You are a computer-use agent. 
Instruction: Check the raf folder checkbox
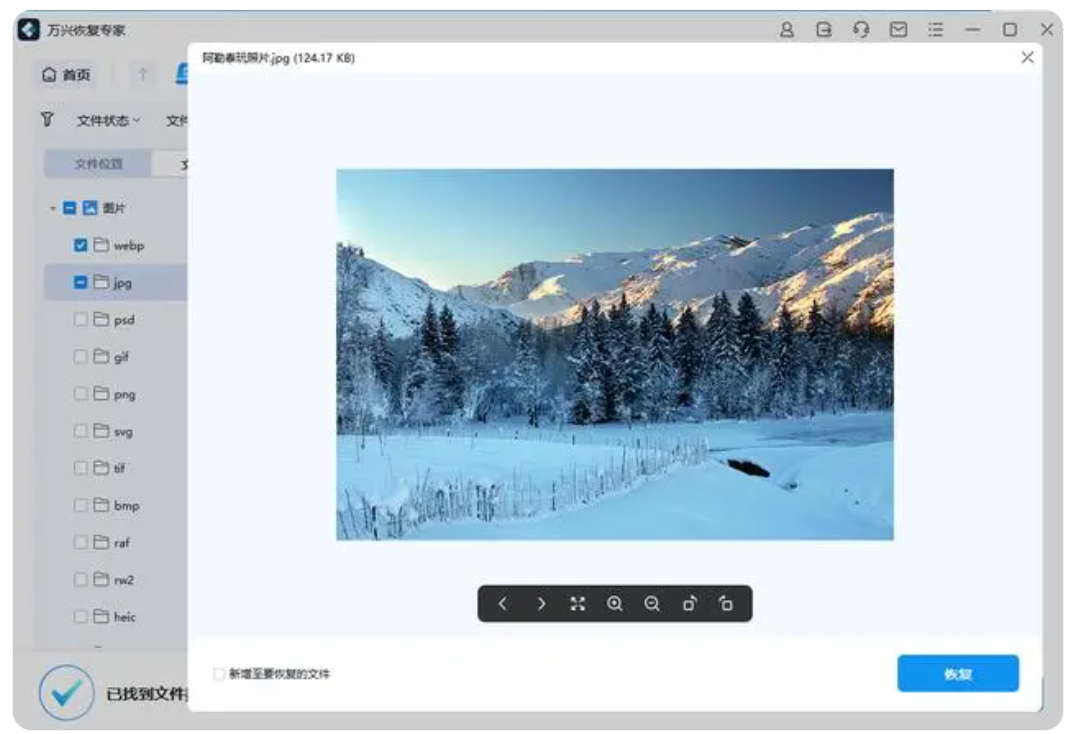pyautogui.click(x=80, y=542)
